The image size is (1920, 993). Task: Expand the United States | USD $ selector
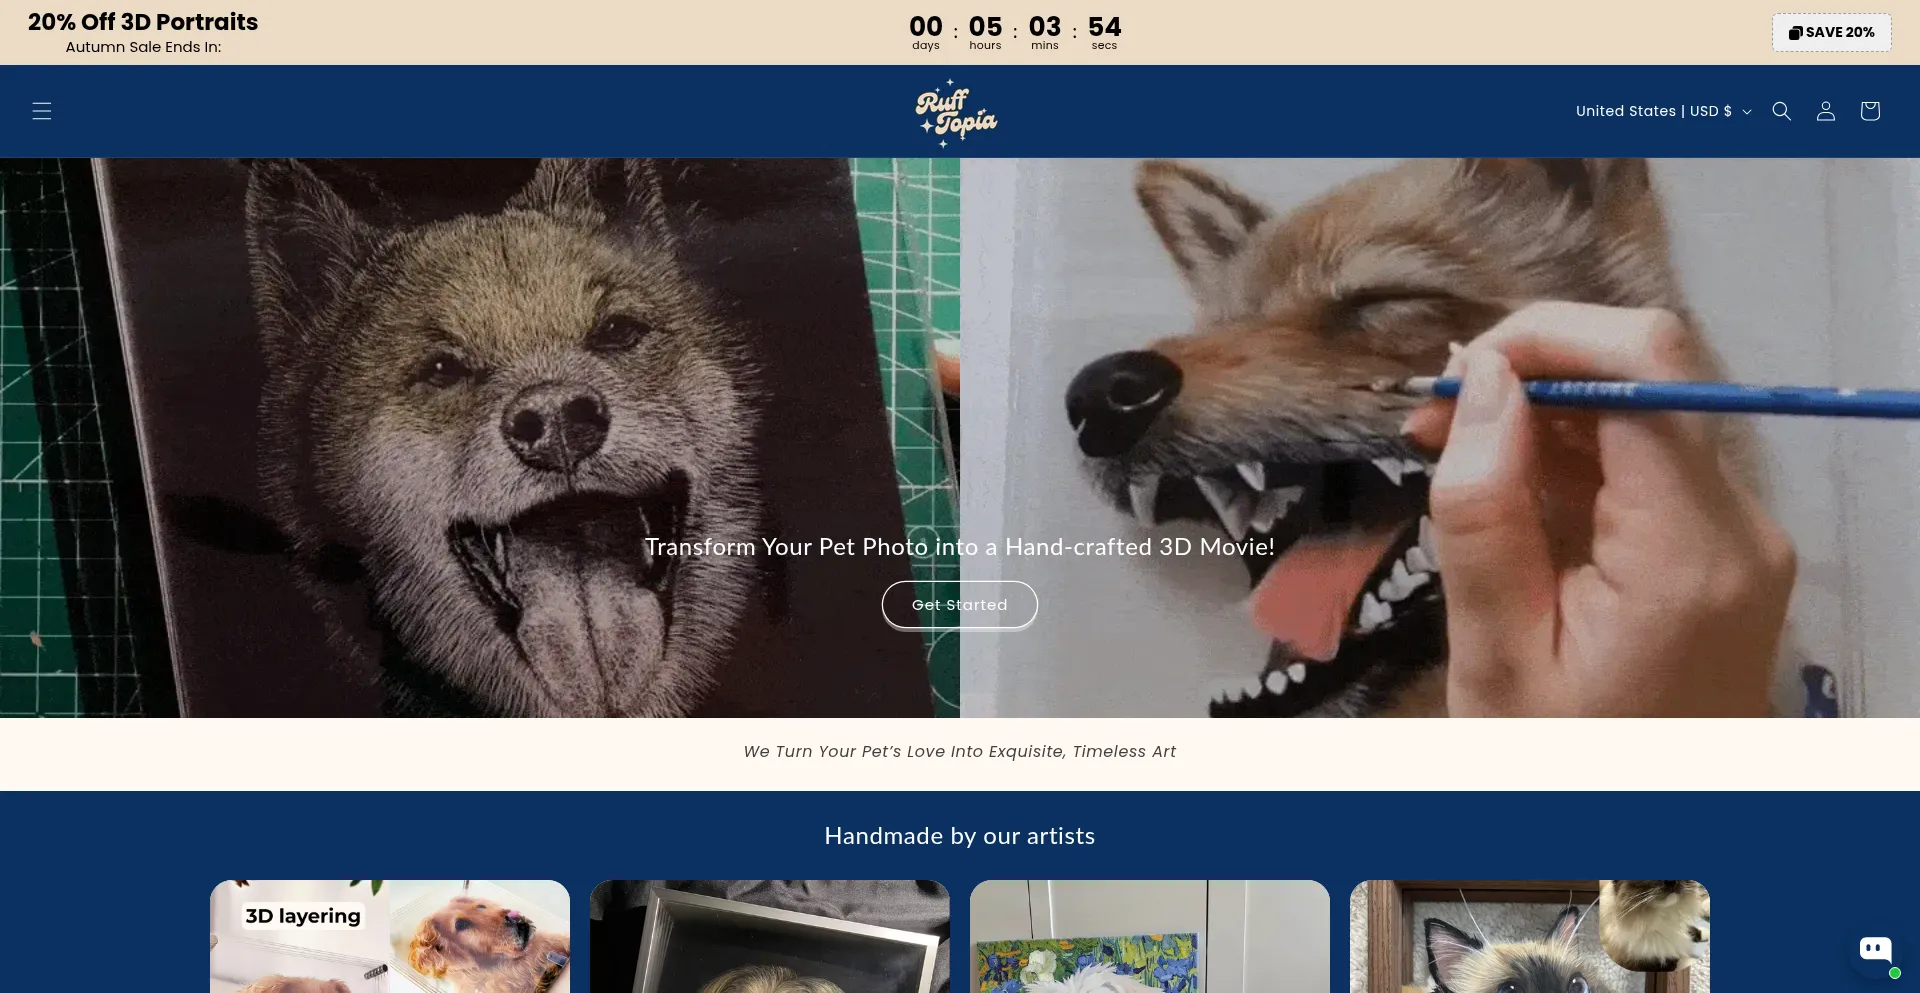tap(1663, 111)
